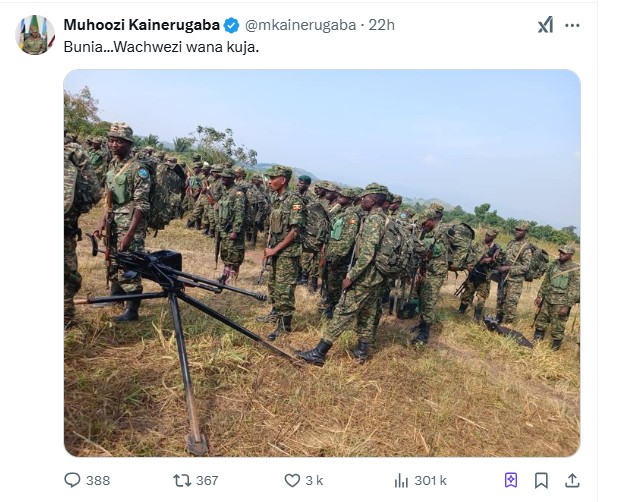Click the 367 reposts count

click(x=206, y=481)
